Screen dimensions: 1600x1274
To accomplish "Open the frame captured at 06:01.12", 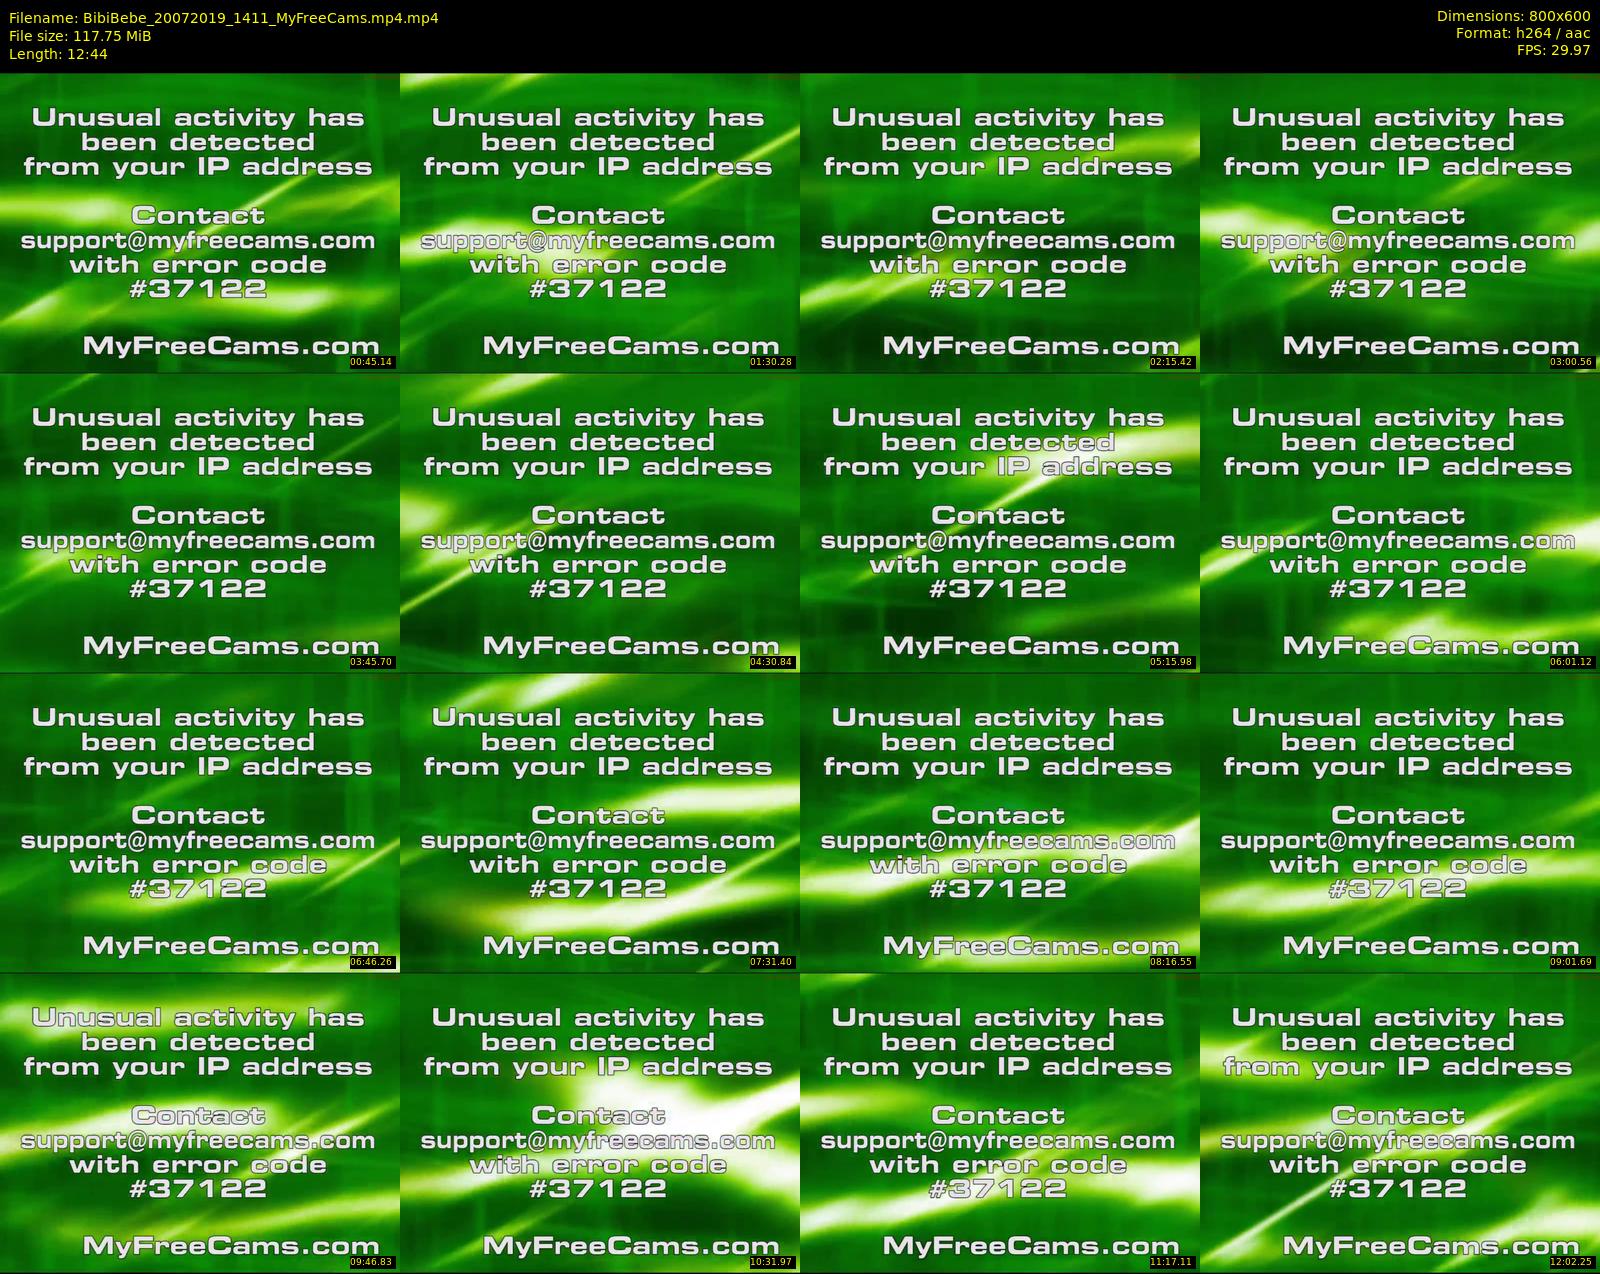I will tap(1400, 522).
